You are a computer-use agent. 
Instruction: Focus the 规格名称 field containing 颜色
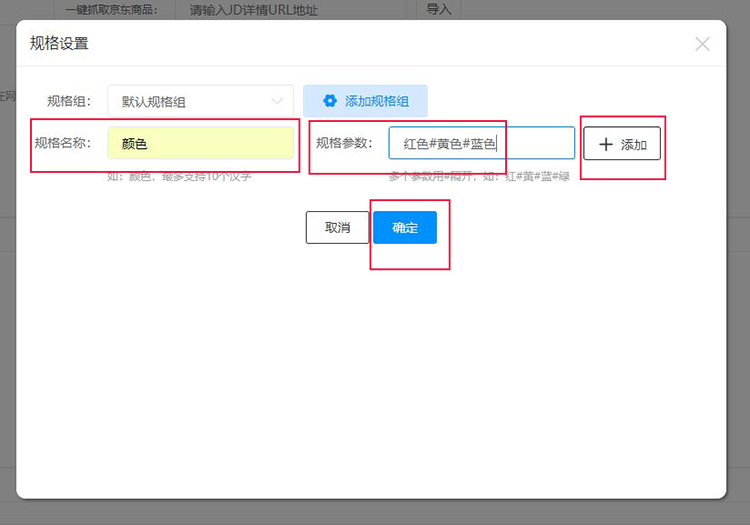[x=200, y=143]
